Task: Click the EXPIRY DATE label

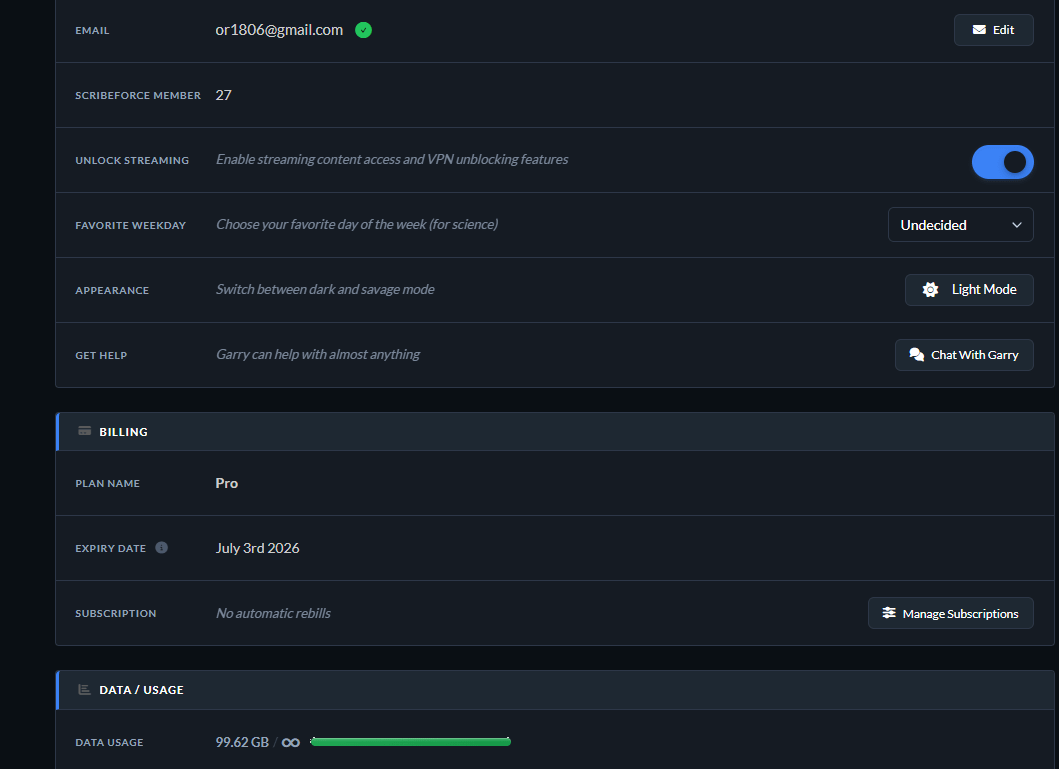Action: (110, 548)
